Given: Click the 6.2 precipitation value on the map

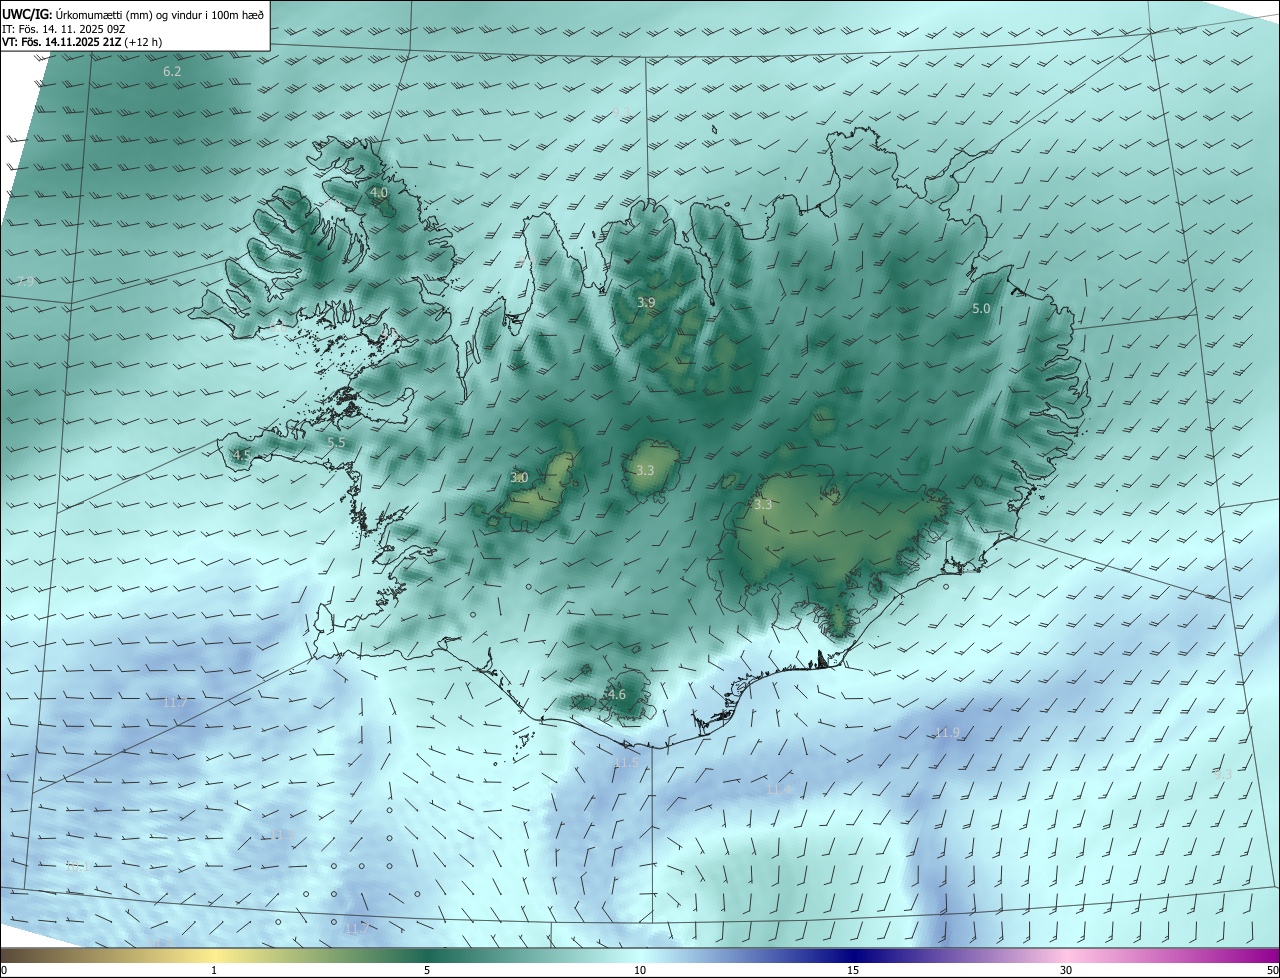Looking at the screenshot, I should (172, 72).
